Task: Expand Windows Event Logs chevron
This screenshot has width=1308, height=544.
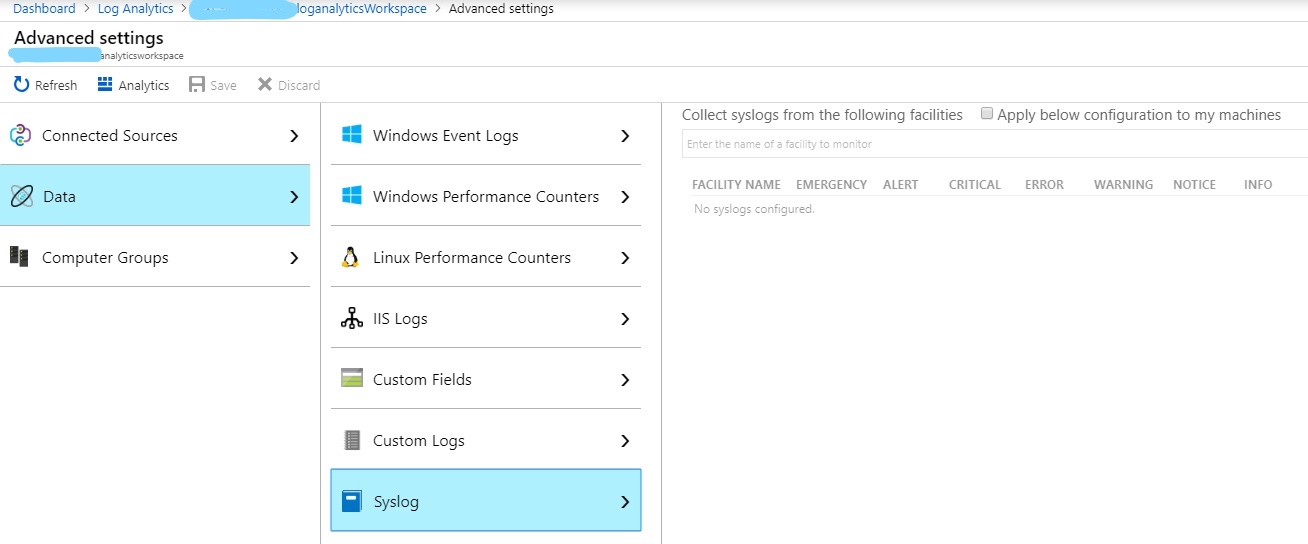Action: (625, 136)
